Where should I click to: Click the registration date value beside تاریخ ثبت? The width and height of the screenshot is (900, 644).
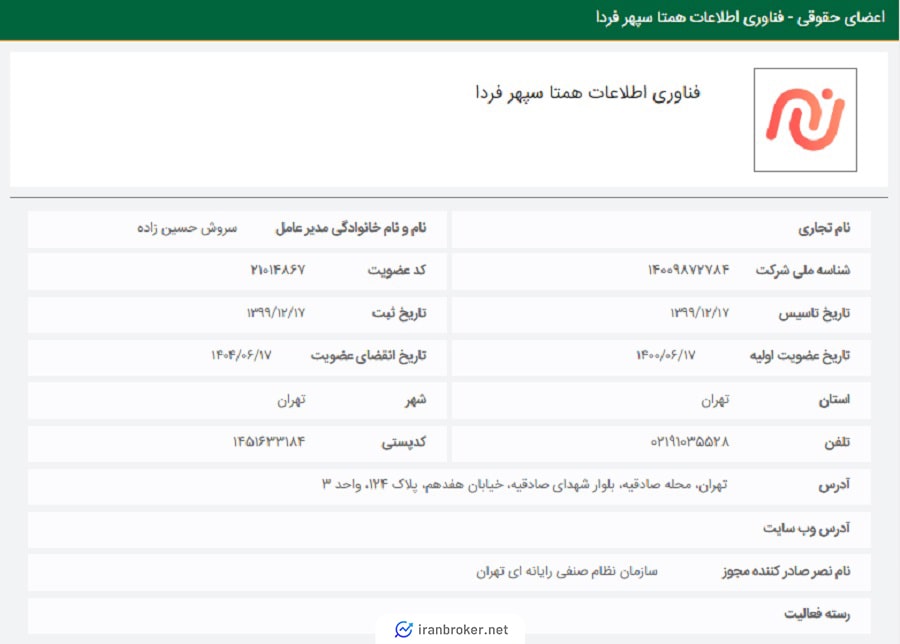pos(276,313)
